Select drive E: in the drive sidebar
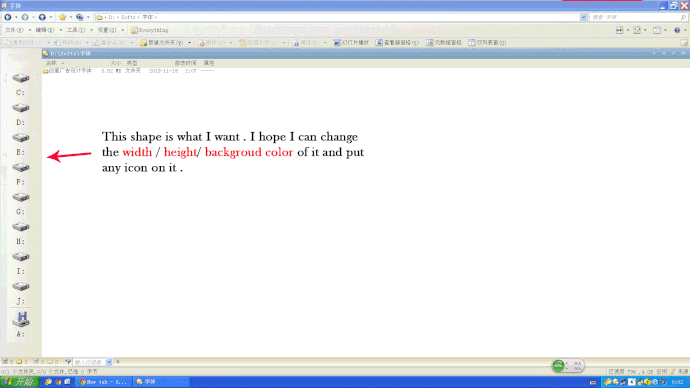 [21, 144]
